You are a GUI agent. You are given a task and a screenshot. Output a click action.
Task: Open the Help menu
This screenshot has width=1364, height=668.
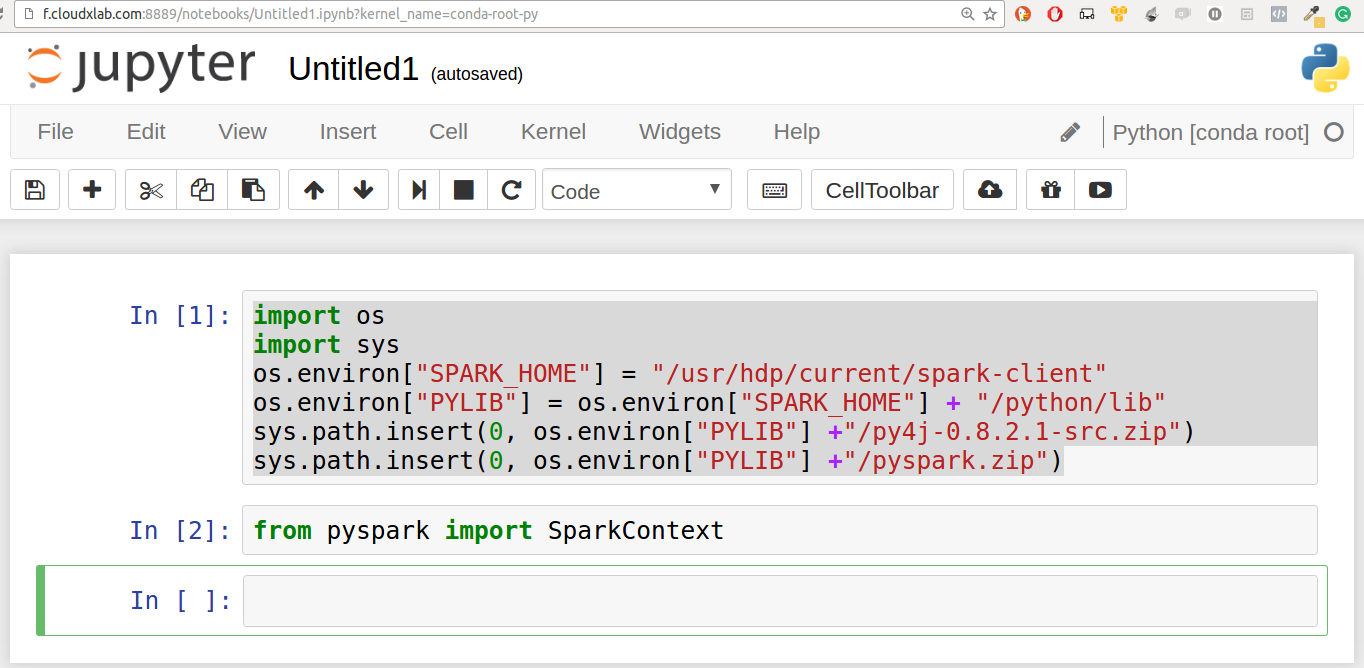(797, 132)
